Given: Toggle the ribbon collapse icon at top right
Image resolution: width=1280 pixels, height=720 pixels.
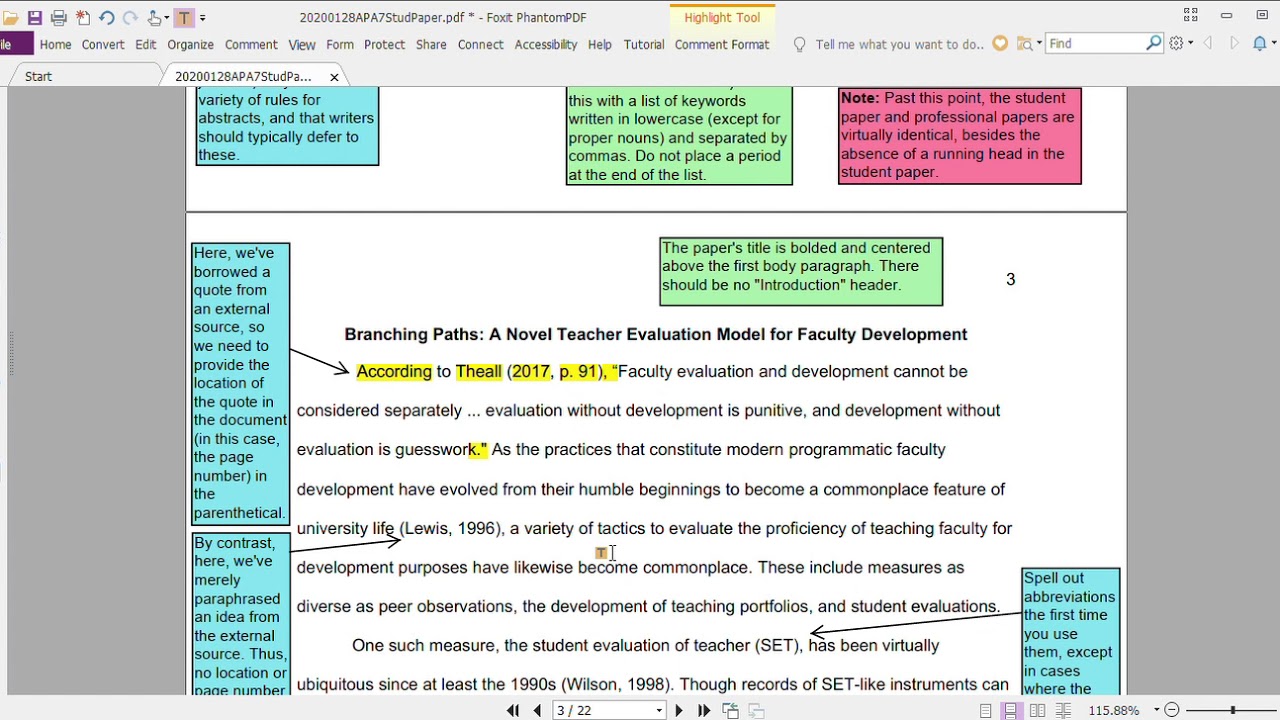Looking at the screenshot, I should [1190, 15].
